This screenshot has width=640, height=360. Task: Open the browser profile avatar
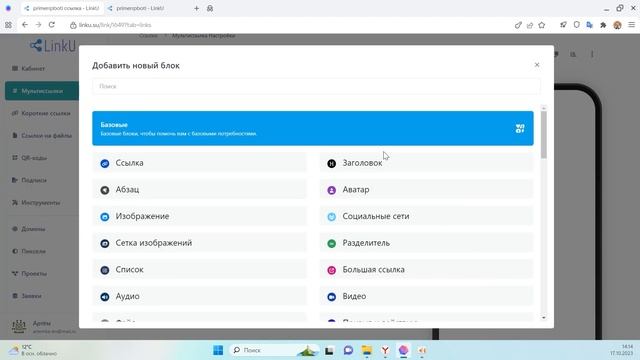(617, 25)
